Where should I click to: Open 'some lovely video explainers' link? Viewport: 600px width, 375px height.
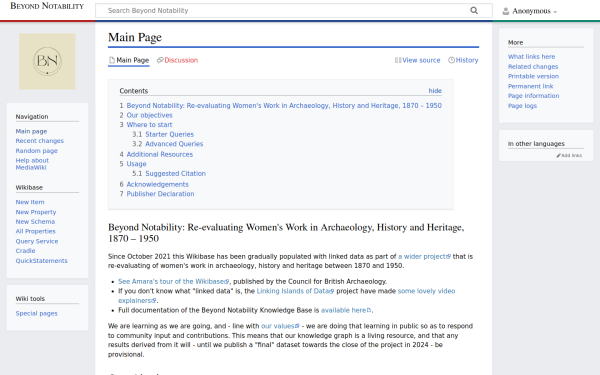coord(426,291)
